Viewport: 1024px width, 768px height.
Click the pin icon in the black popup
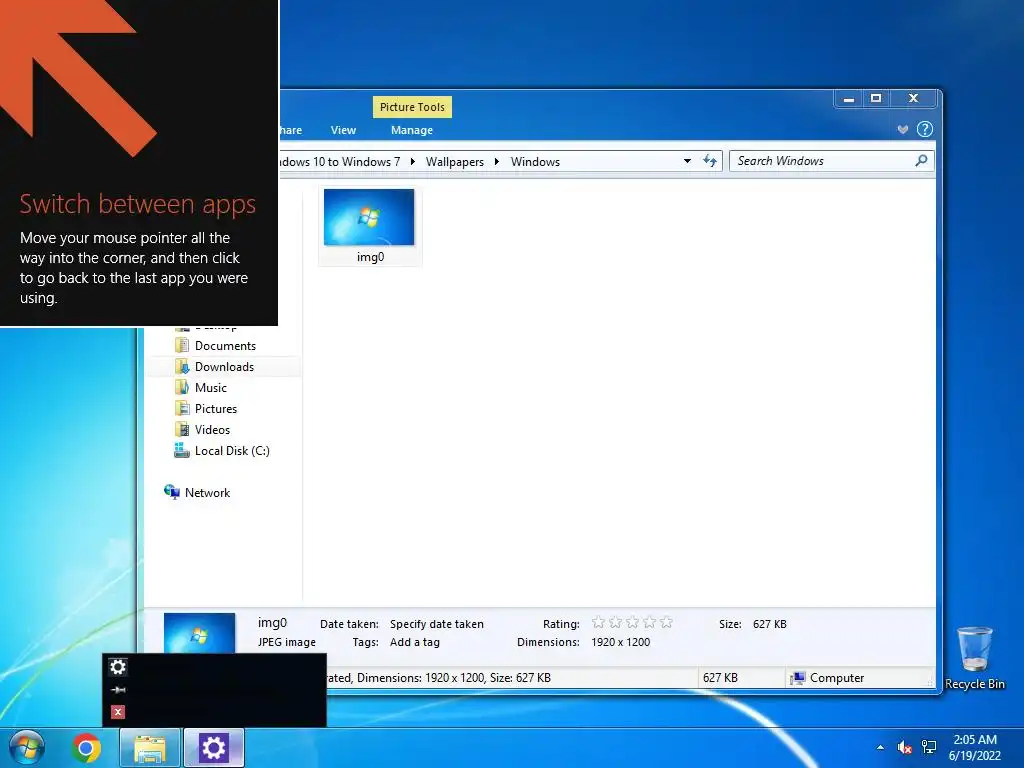coord(118,690)
